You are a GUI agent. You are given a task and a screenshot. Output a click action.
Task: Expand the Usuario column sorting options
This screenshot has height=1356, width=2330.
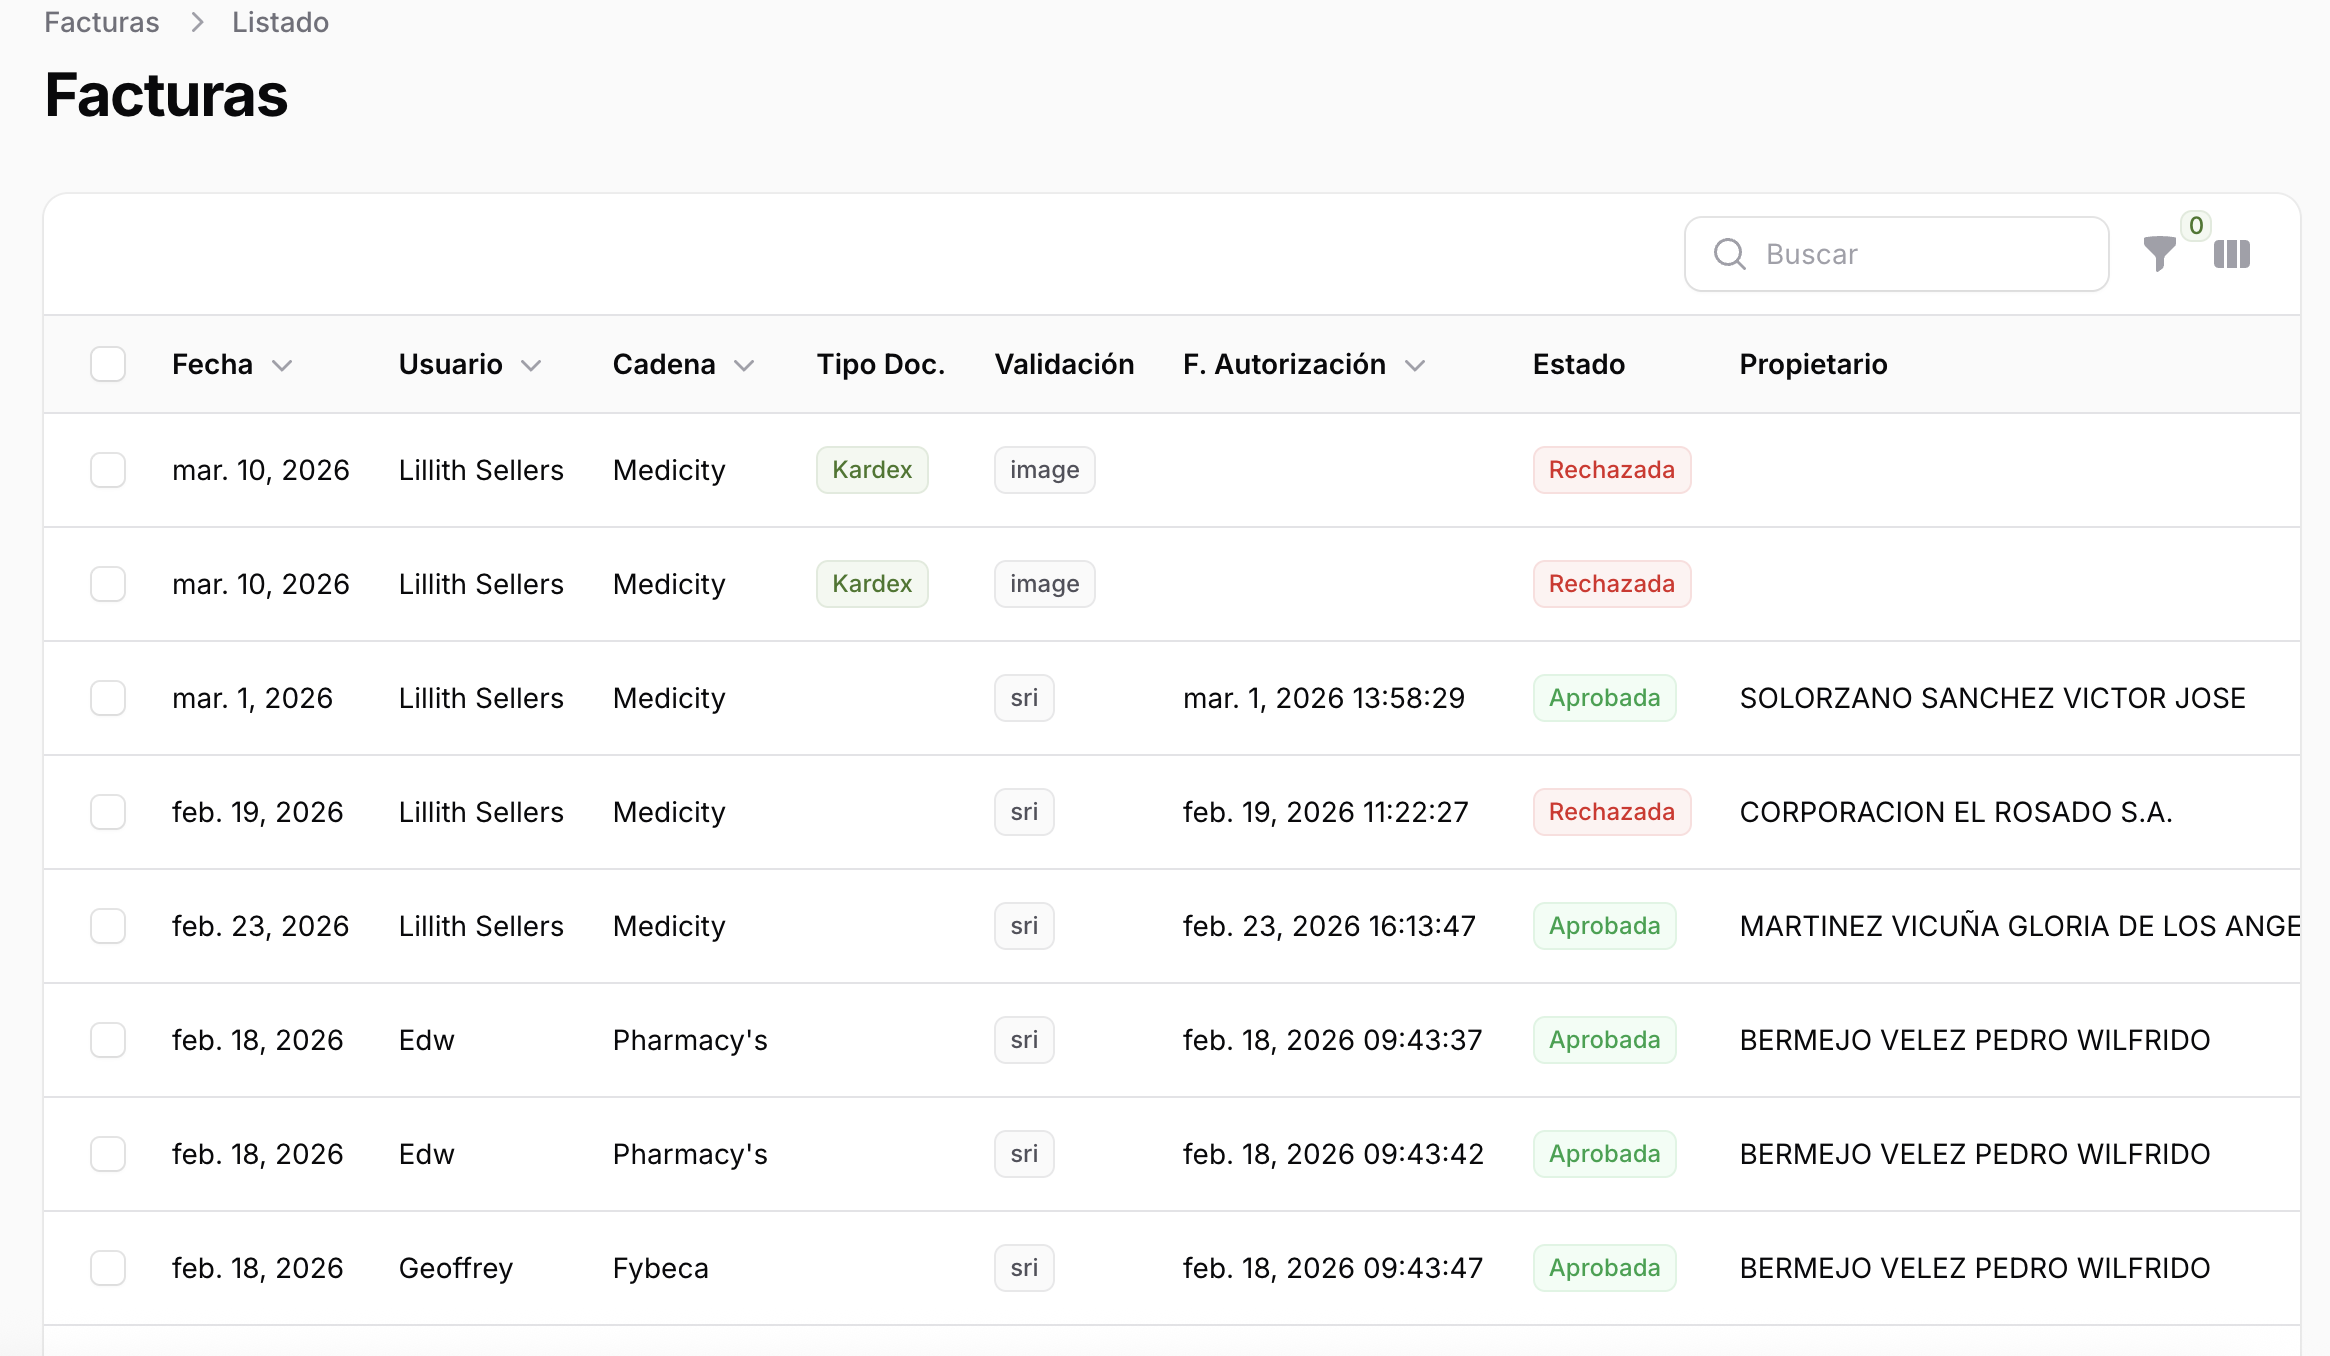[531, 365]
